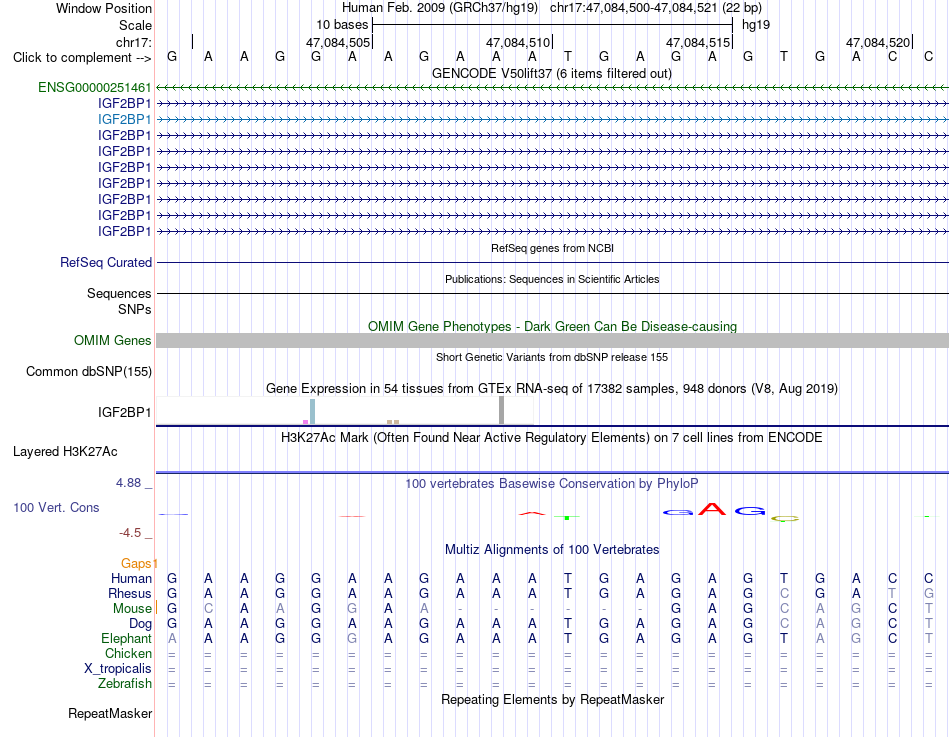Image resolution: width=950 pixels, height=737 pixels.
Task: Select the Human alignment row label
Action: click(131, 579)
